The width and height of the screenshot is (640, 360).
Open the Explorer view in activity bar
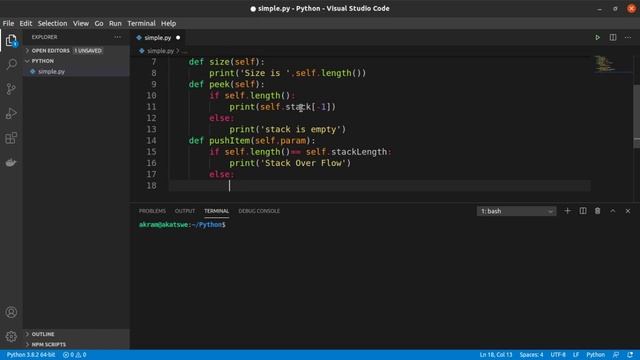(x=11, y=40)
